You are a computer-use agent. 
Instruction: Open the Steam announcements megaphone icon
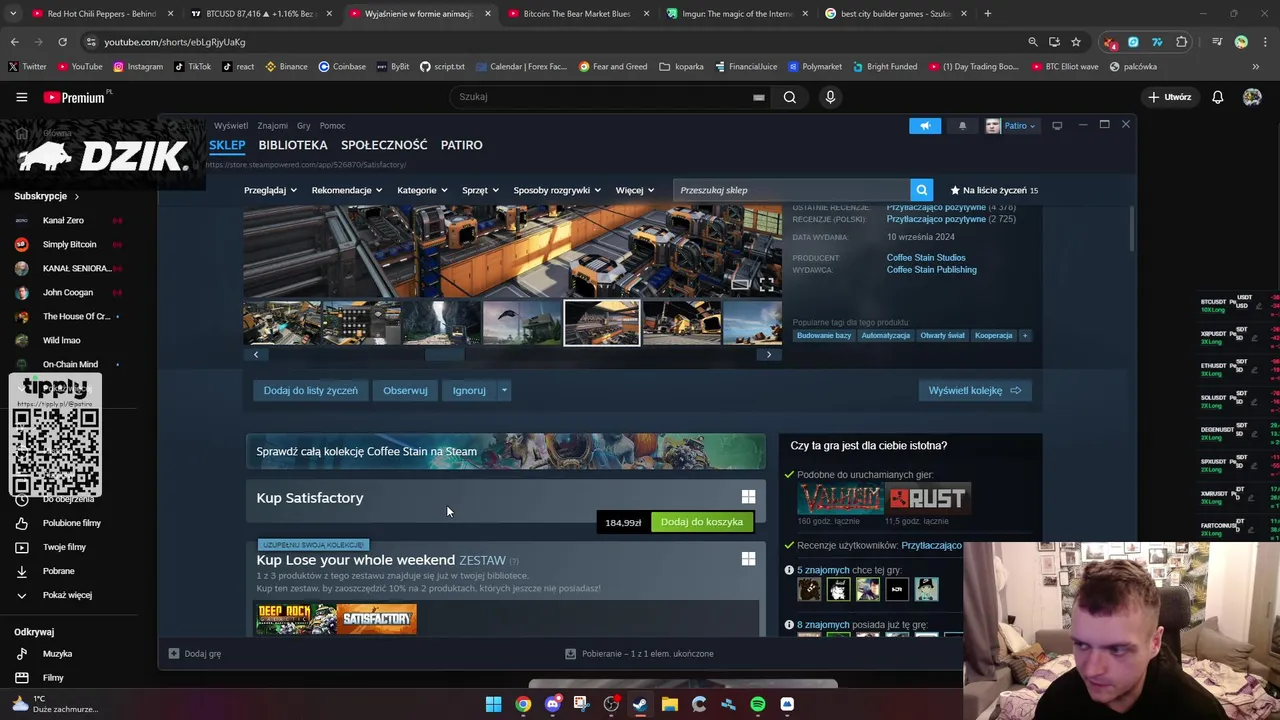pos(925,126)
